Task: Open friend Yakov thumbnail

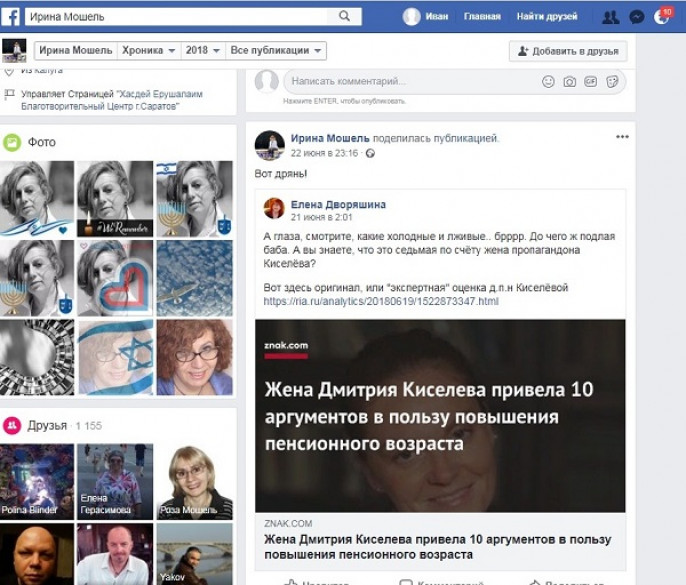Action: coord(195,554)
